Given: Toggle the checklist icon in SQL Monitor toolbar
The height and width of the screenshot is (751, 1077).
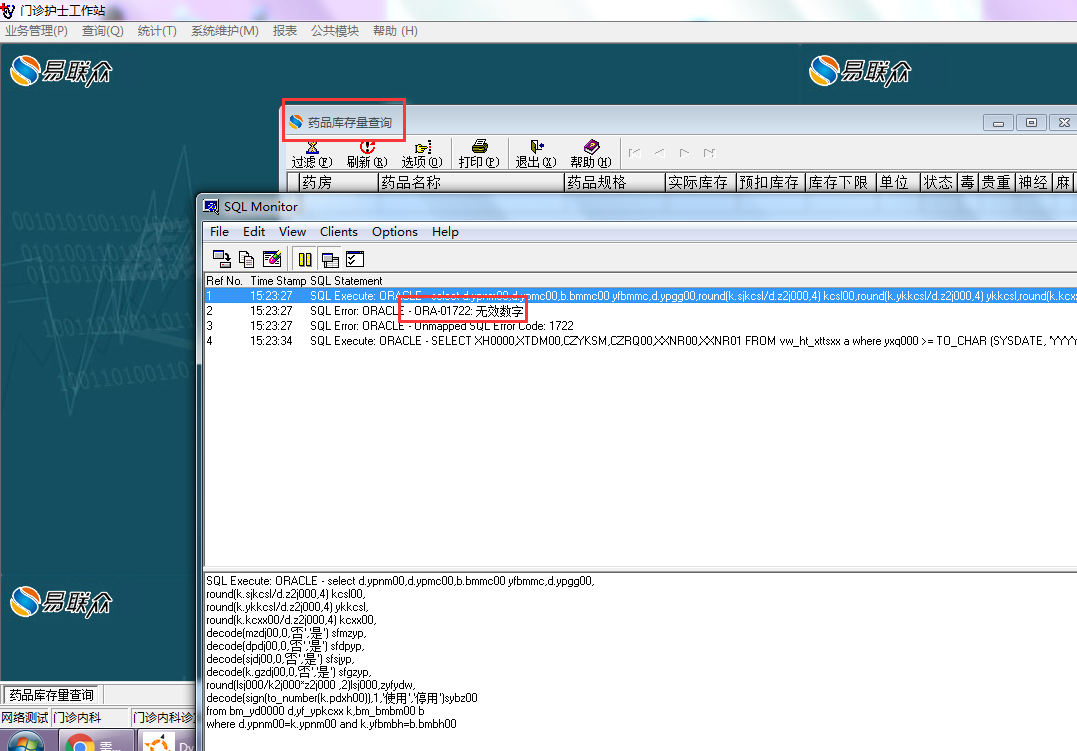Looking at the screenshot, I should pos(354,259).
